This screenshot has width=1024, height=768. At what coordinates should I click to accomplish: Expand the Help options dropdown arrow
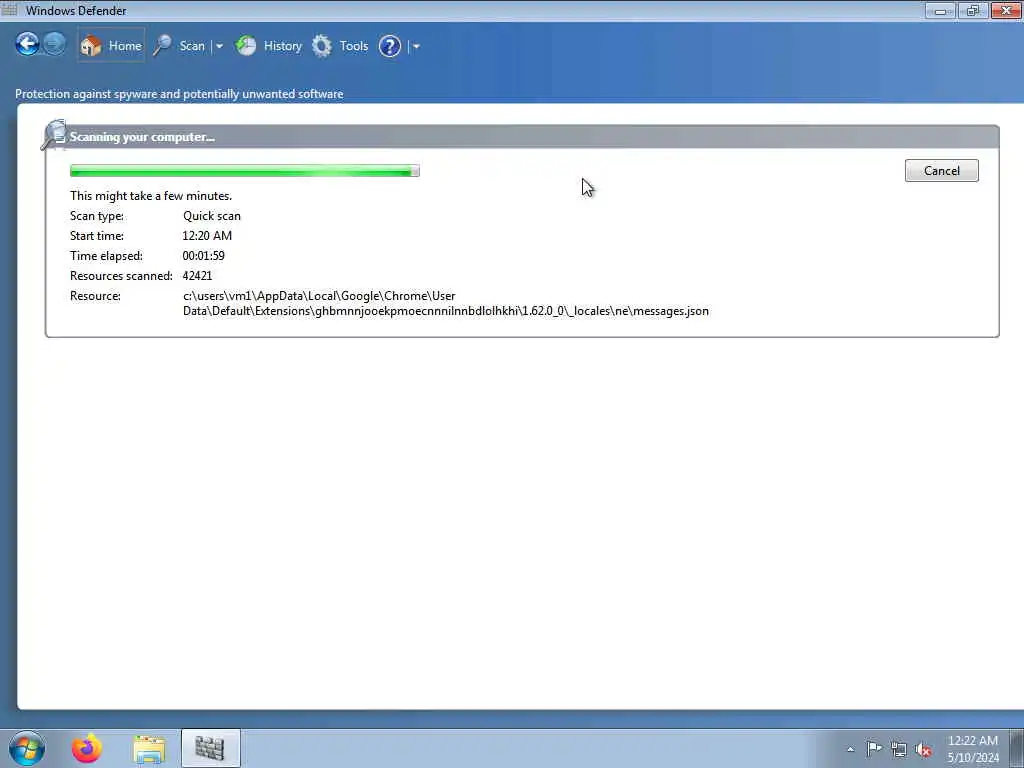click(x=416, y=46)
